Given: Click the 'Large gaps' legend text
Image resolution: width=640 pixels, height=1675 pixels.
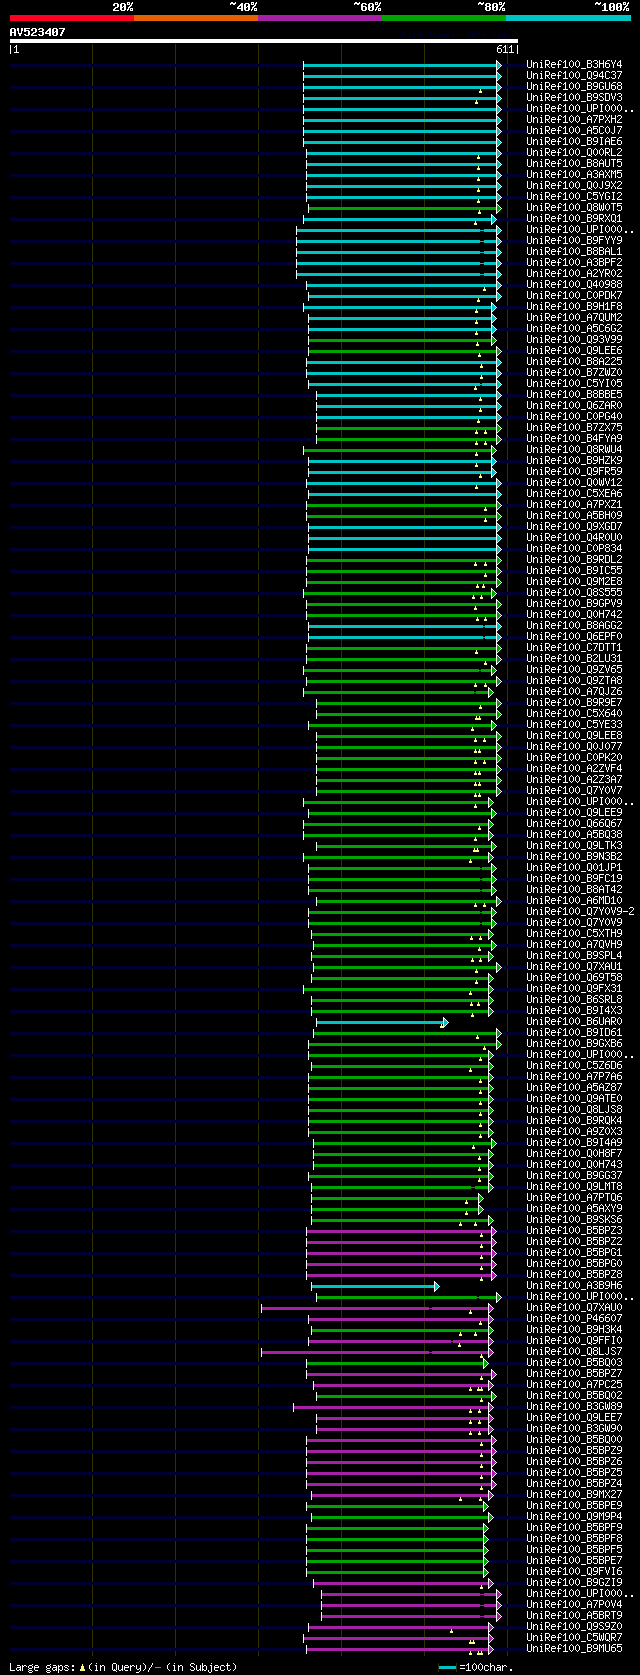Looking at the screenshot, I should click(123, 1667).
